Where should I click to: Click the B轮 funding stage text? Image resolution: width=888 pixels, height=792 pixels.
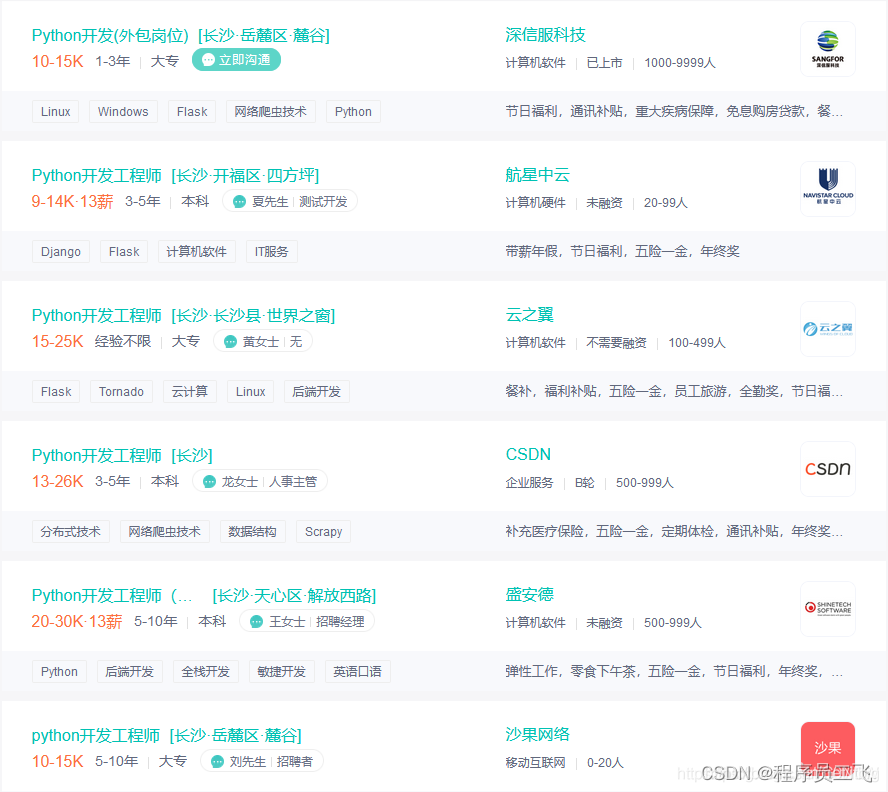(584, 482)
